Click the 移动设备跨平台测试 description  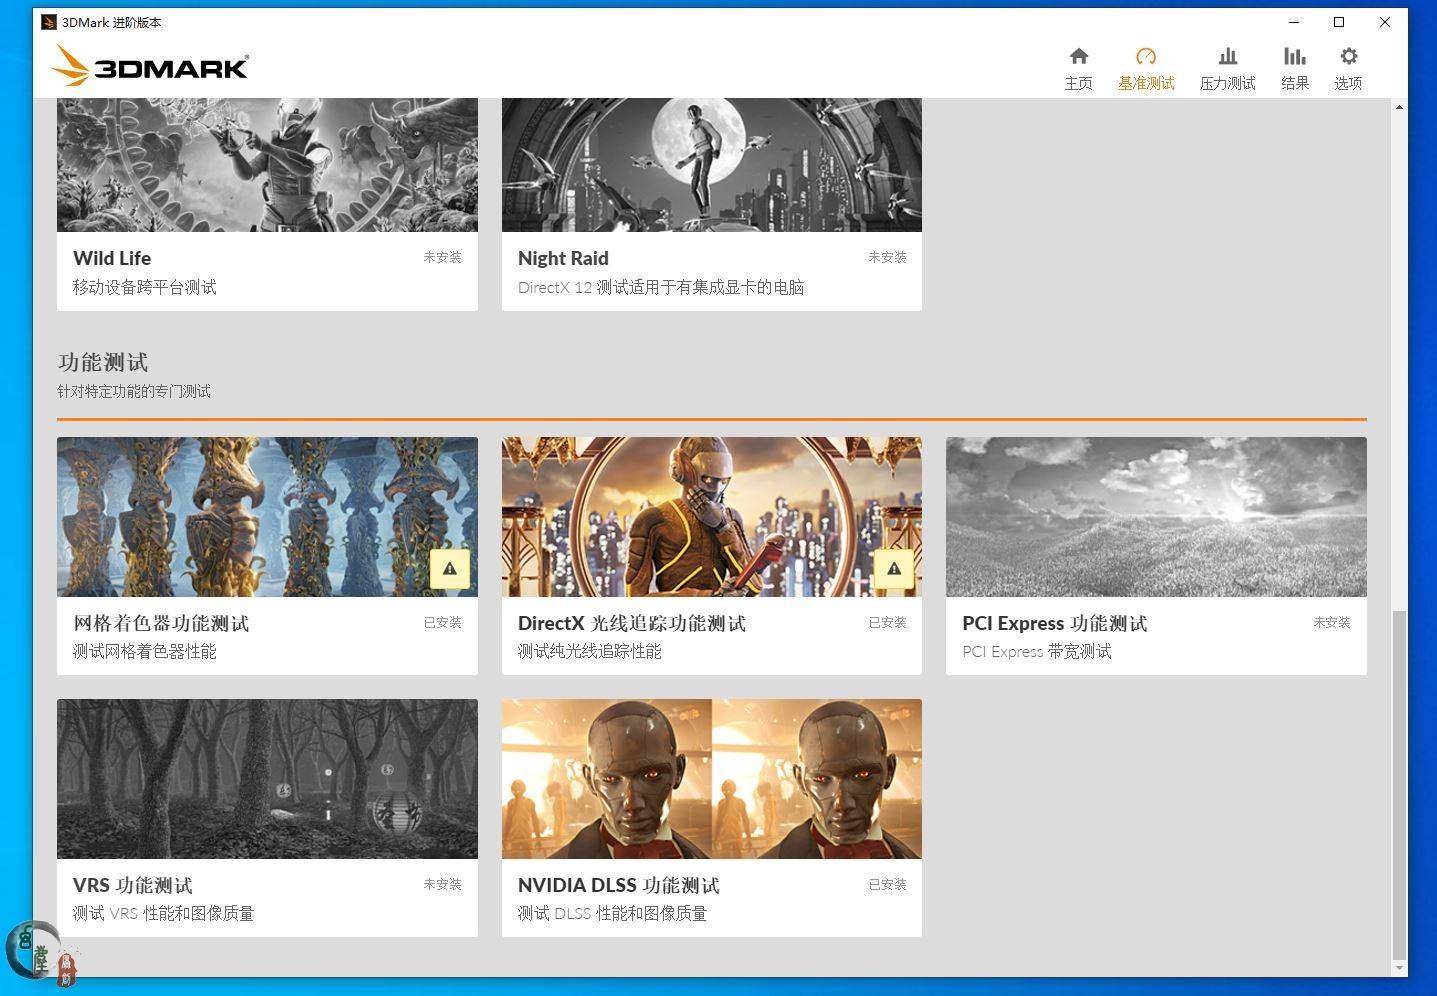[145, 287]
